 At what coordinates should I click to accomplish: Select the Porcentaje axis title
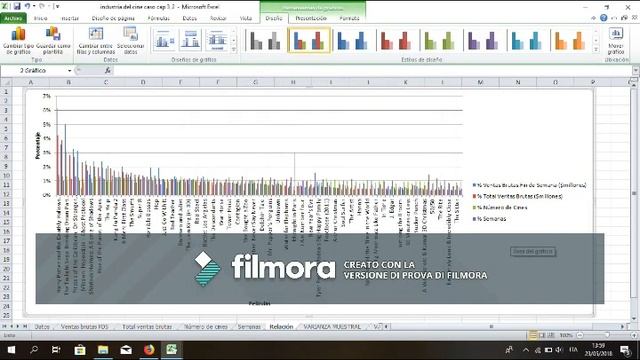pyautogui.click(x=38, y=146)
